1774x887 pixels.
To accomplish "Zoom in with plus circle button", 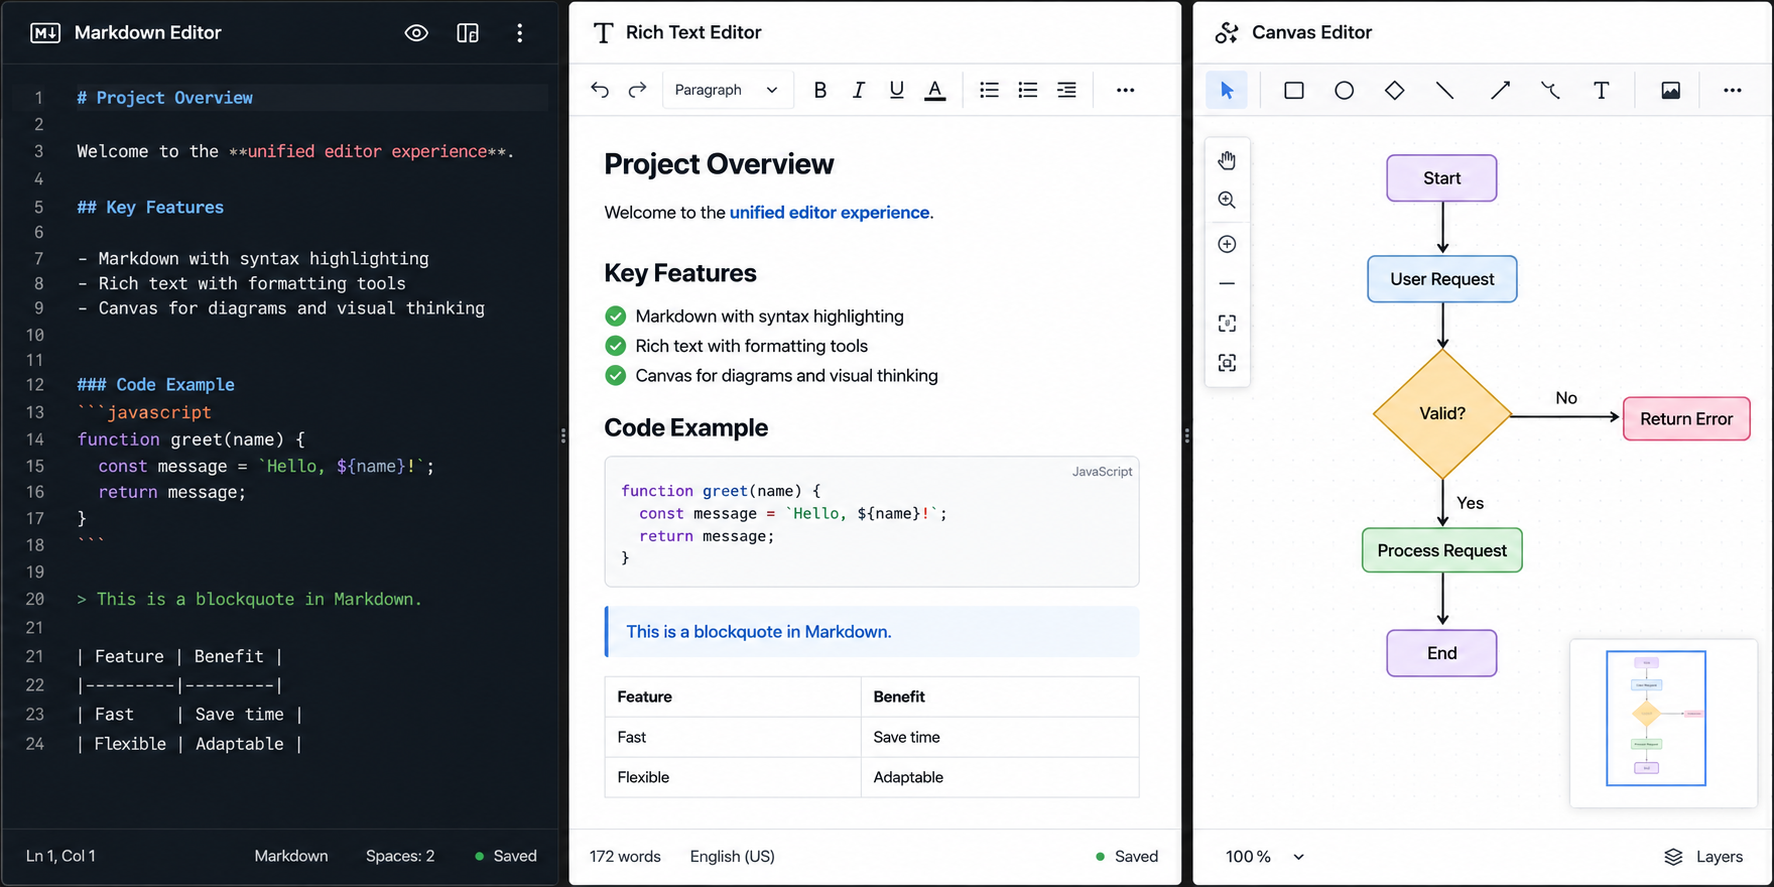I will click(1227, 244).
